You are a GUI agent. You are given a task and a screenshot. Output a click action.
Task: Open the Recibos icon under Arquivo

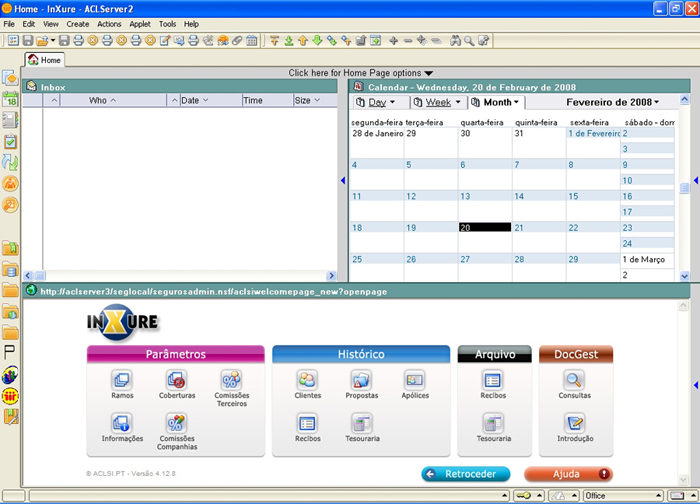point(493,381)
